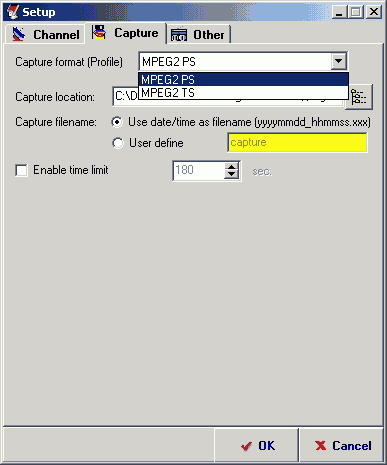Confirm settings with the OK button
This screenshot has height=465, width=387.
pos(256,445)
